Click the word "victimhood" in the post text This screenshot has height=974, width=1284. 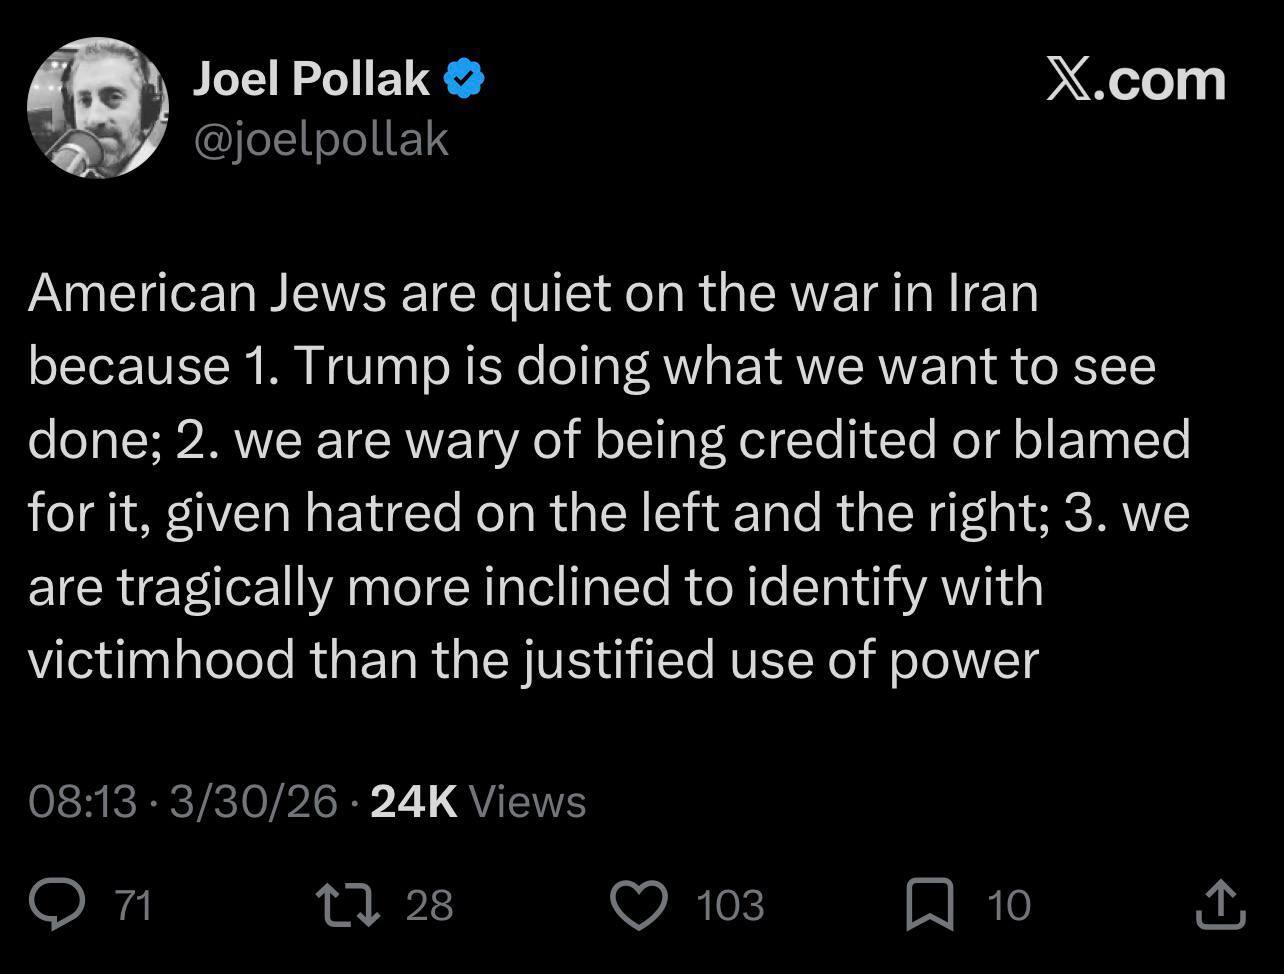tap(161, 660)
